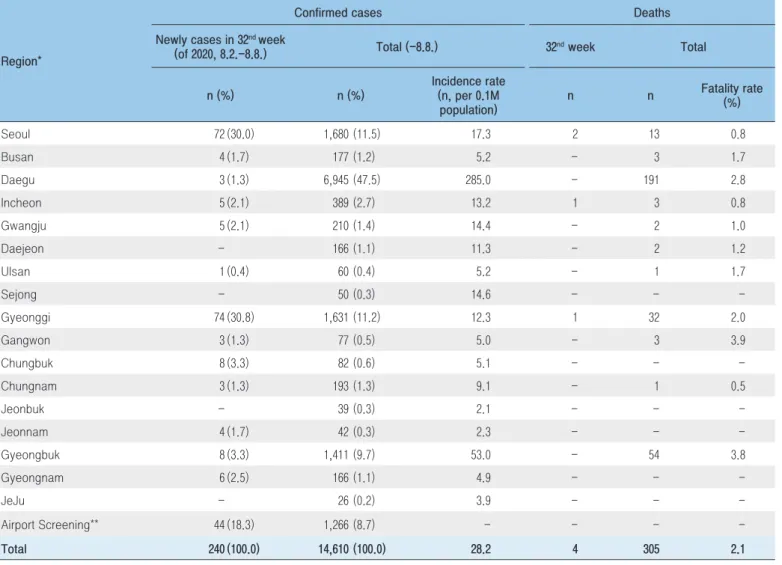Click the 'Gyeongbuk' row label
The height and width of the screenshot is (565, 782).
30,455
